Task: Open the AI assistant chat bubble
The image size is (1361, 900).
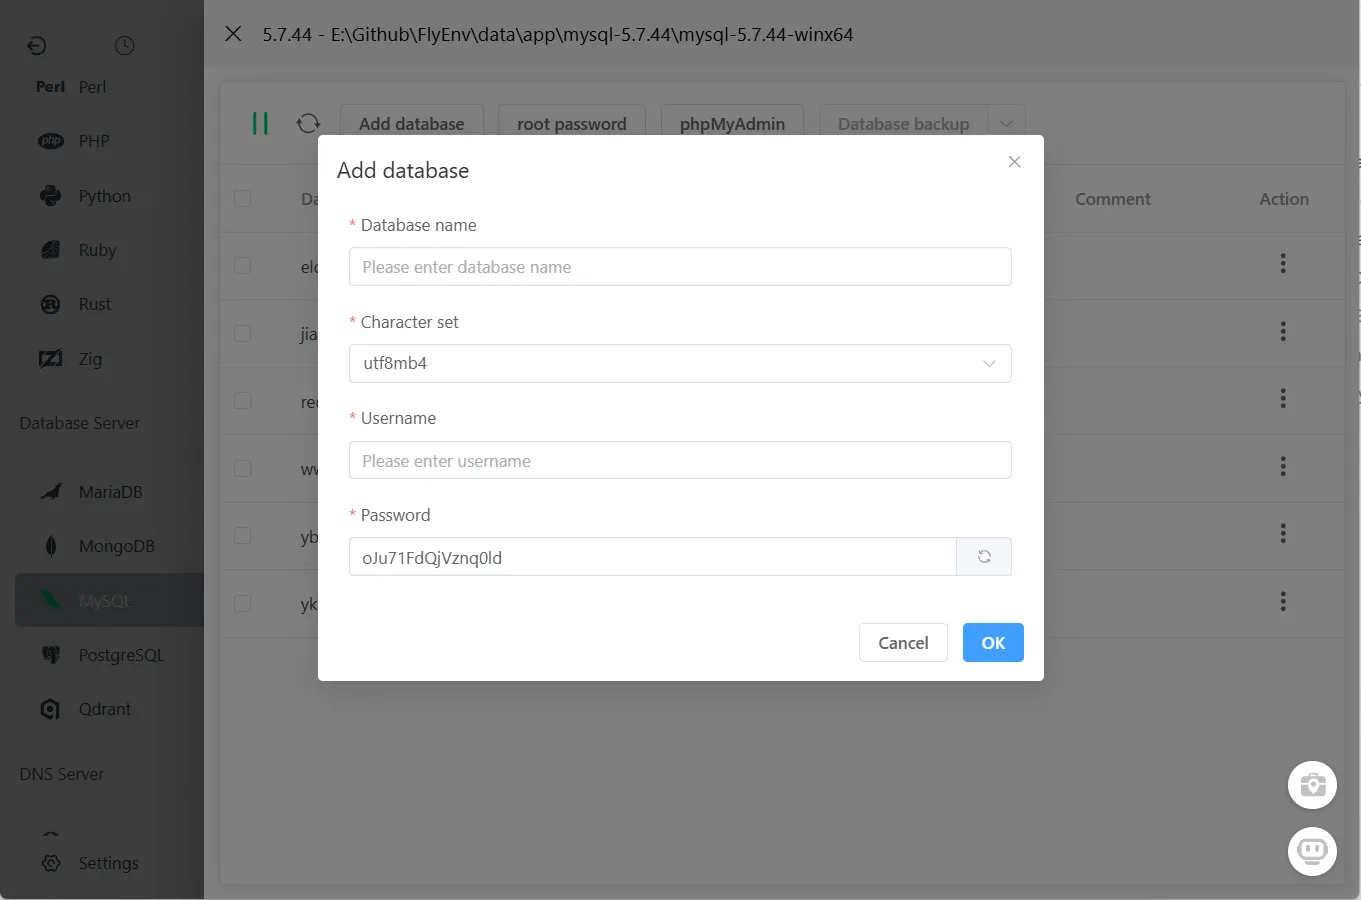Action: tap(1312, 851)
